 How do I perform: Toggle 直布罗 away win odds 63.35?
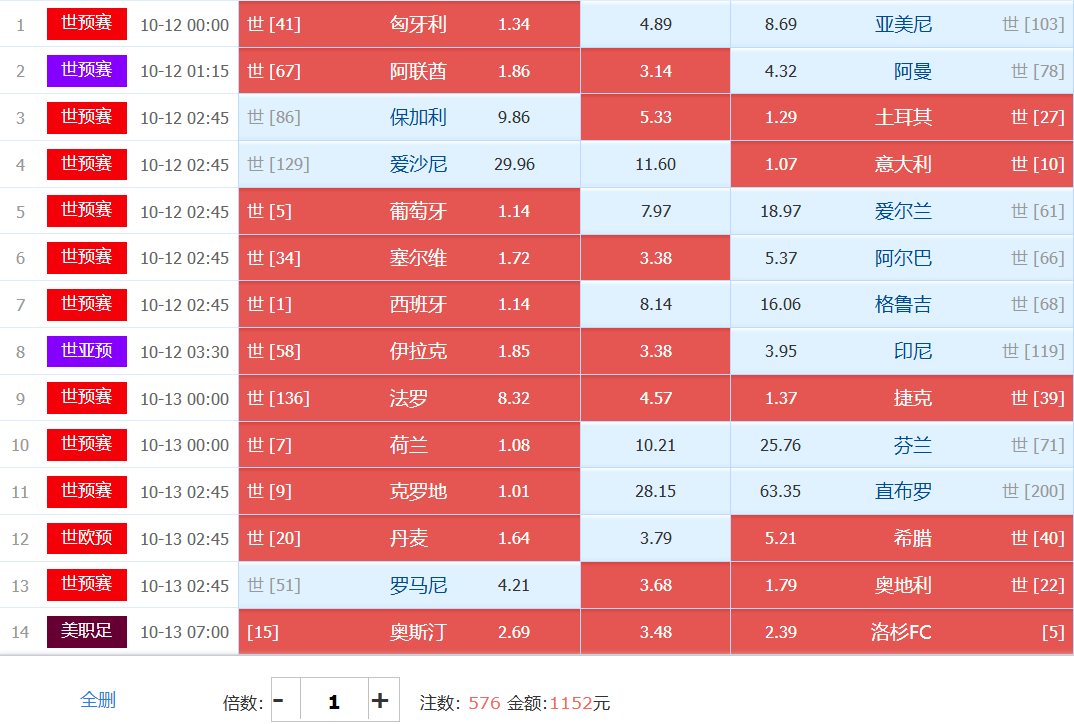pos(780,492)
